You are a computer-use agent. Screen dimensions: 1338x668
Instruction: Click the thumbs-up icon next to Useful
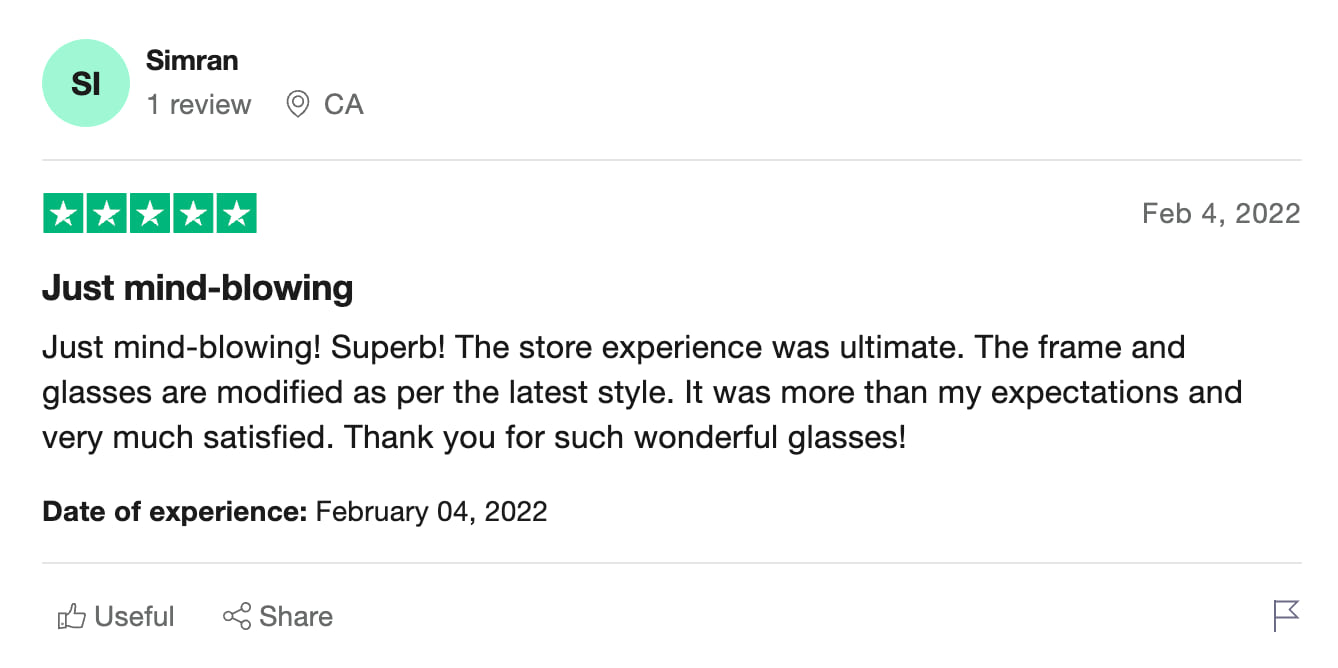(71, 617)
